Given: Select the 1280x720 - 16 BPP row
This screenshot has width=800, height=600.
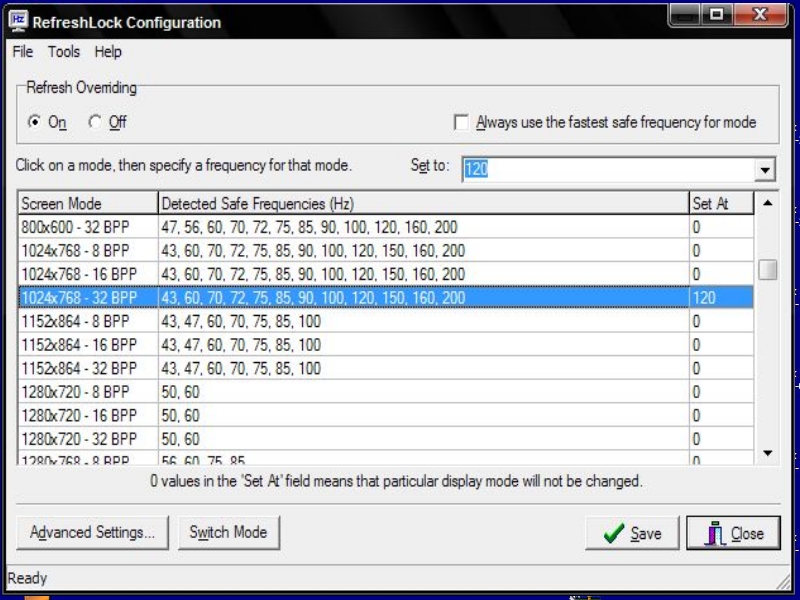Looking at the screenshot, I should (386, 415).
